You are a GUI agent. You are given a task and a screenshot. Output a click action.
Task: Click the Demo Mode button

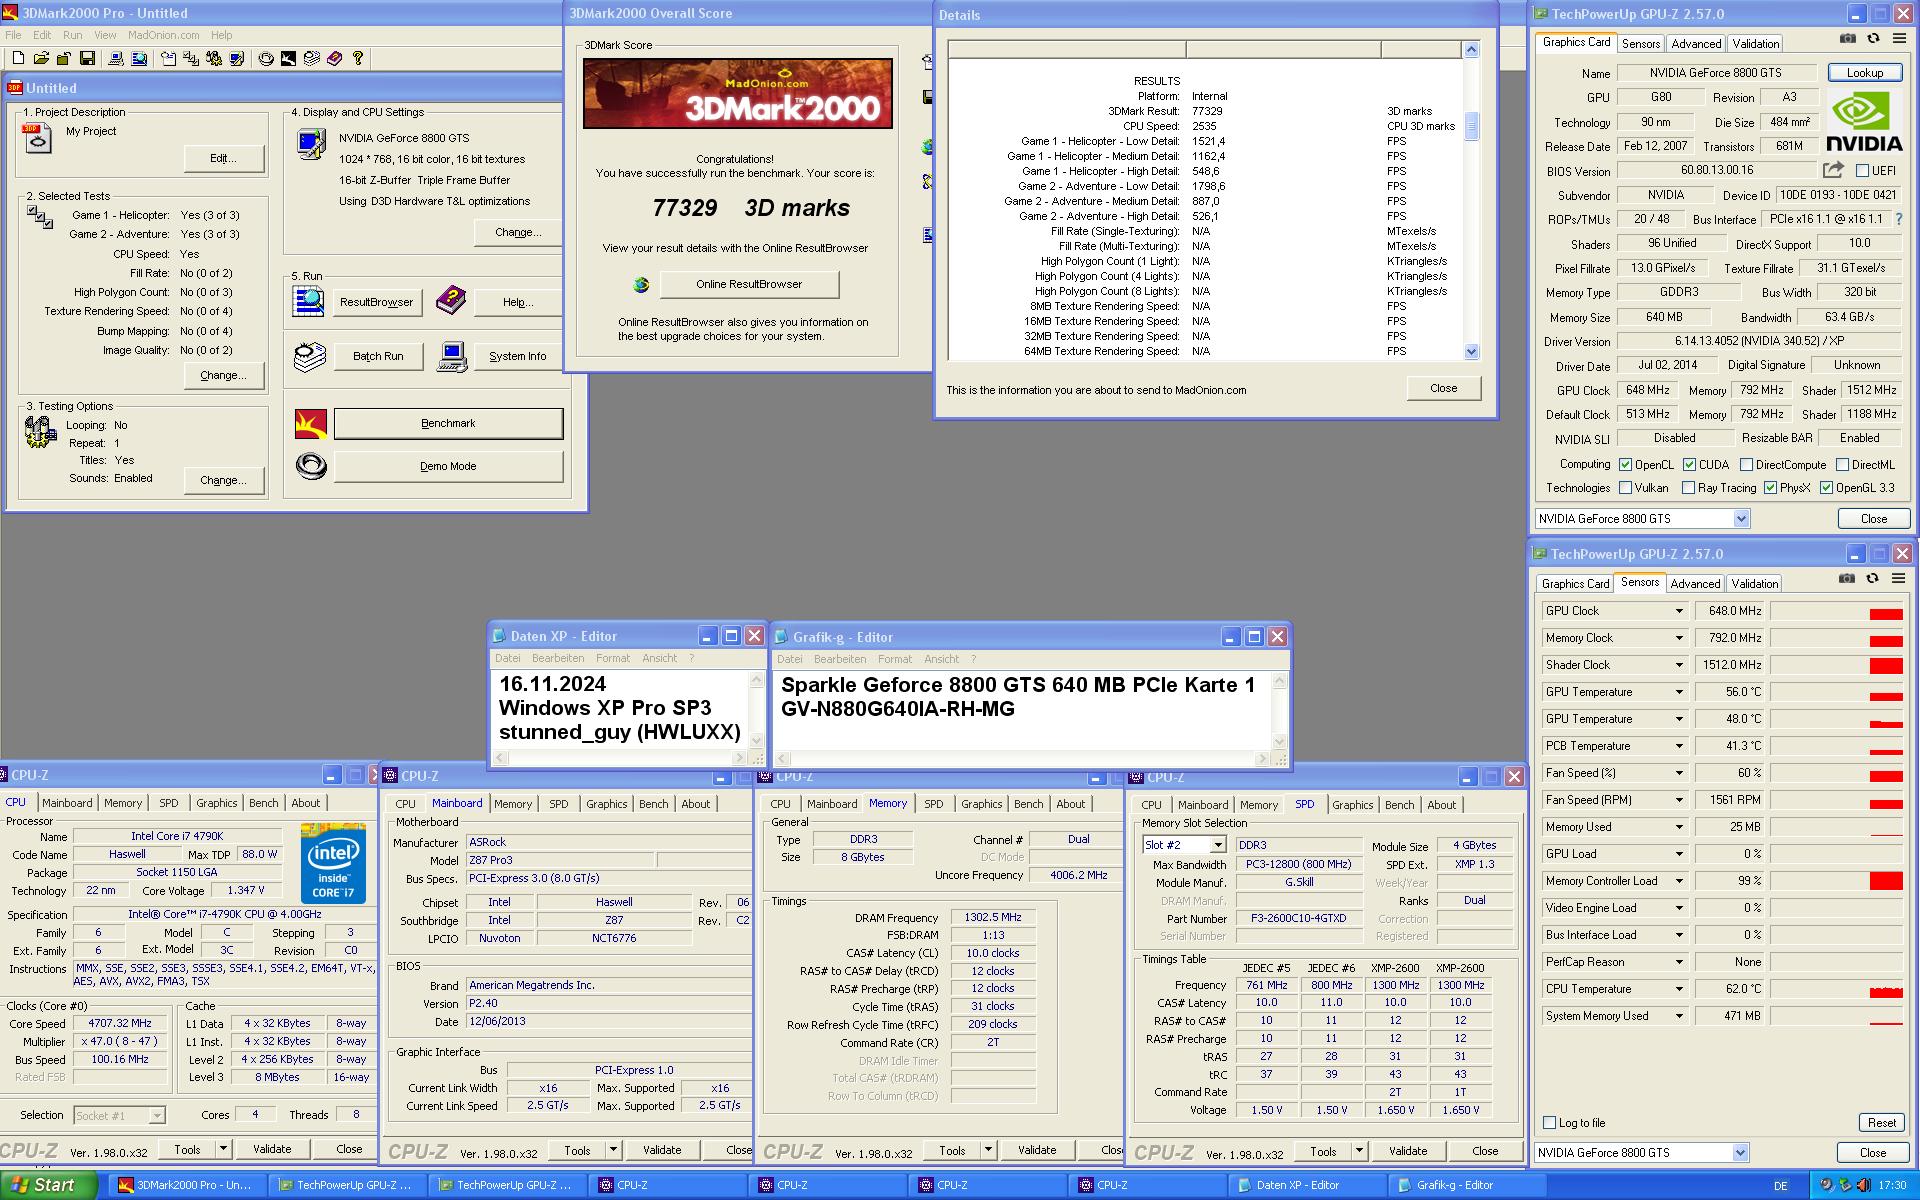pos(448,466)
